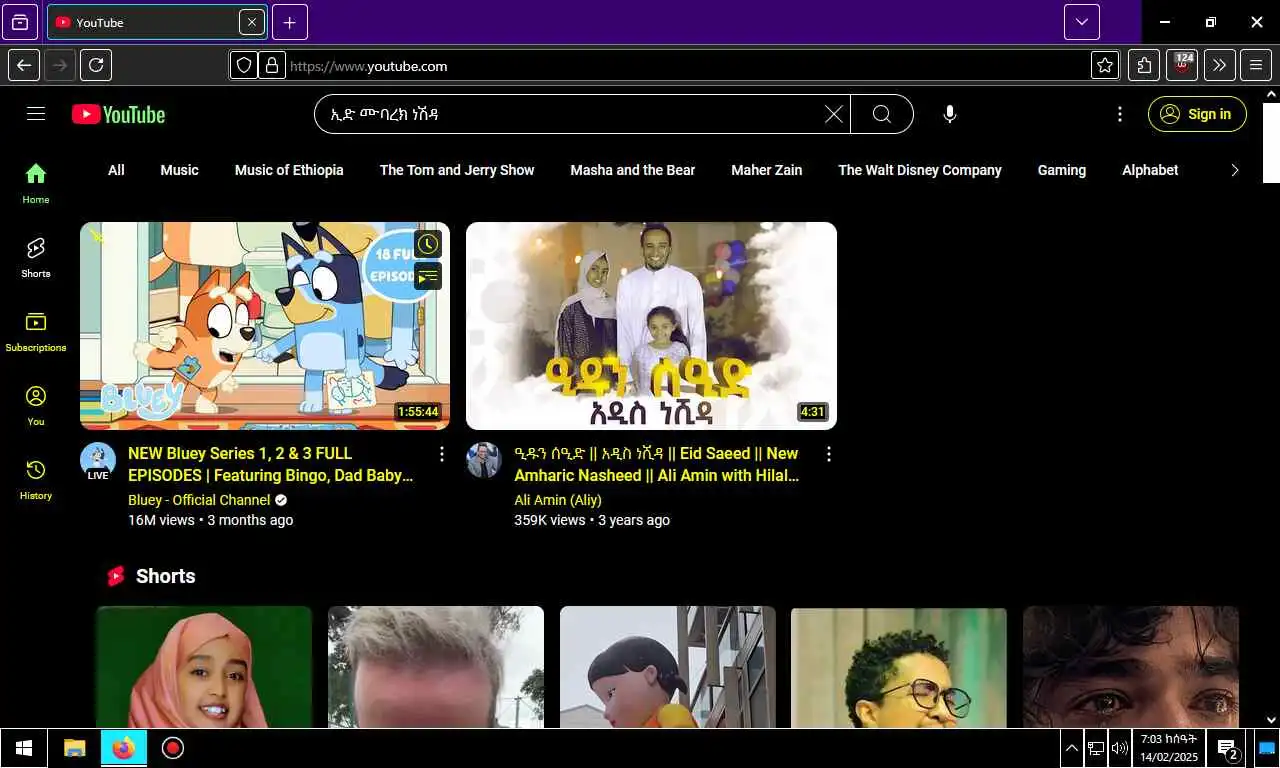Open the You section in sidebar
The height and width of the screenshot is (768, 1280).
36,405
